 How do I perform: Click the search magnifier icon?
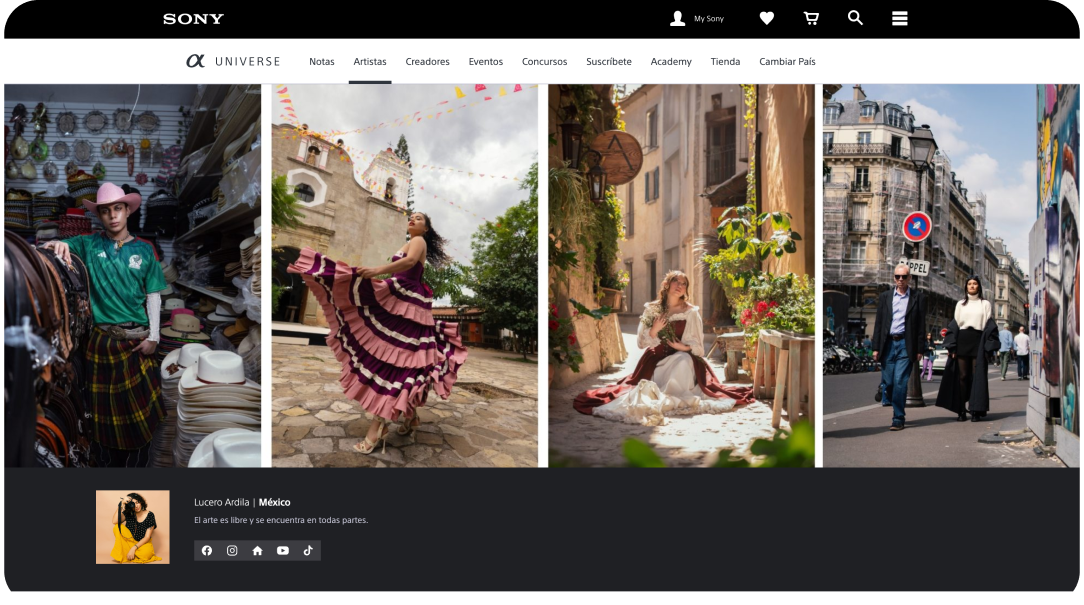tap(855, 18)
